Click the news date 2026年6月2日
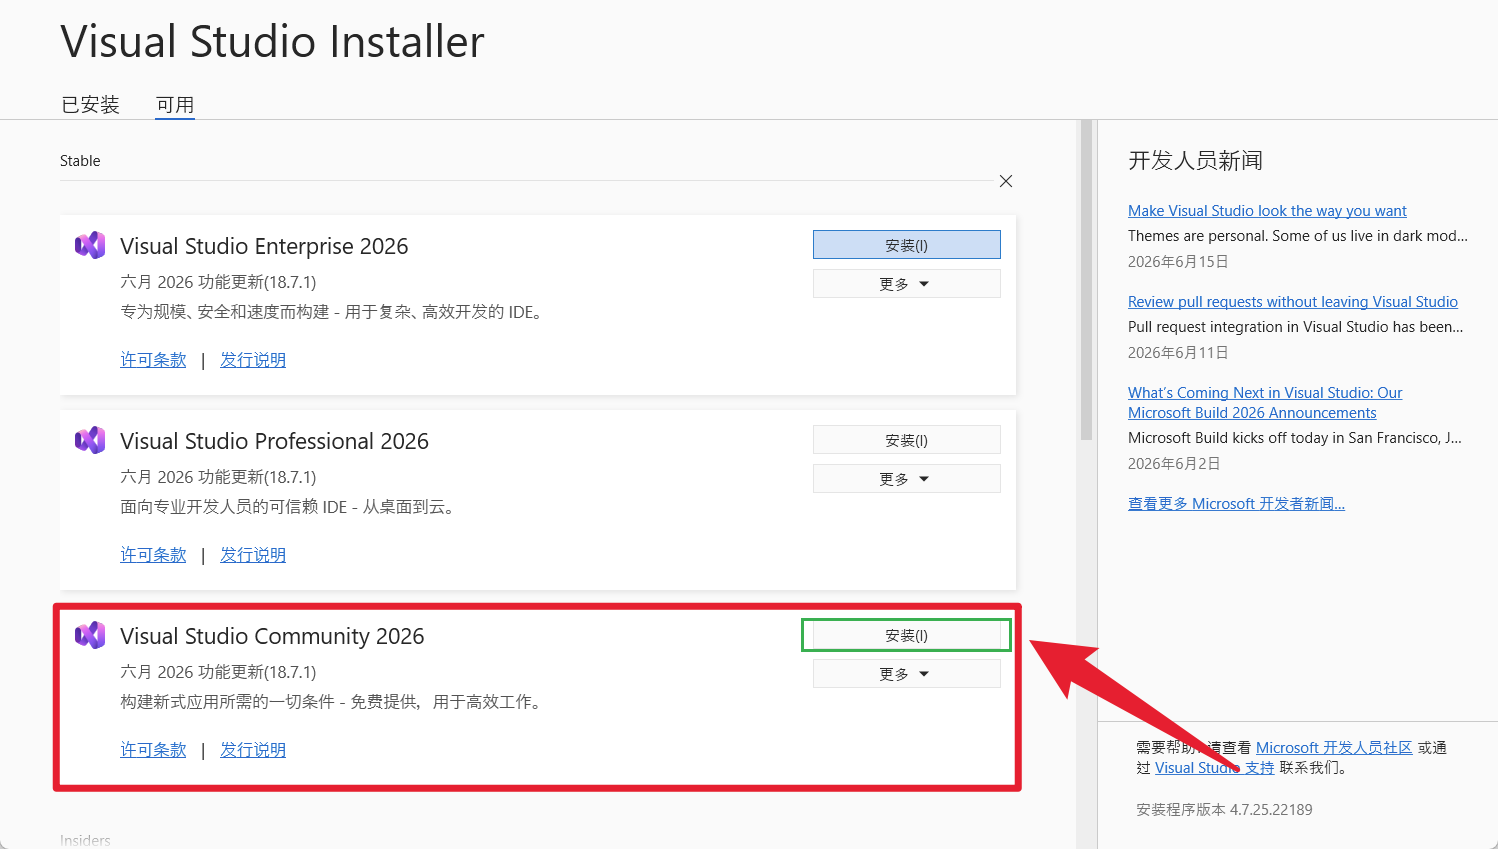Screen dimensions: 1498x849 point(1174,464)
